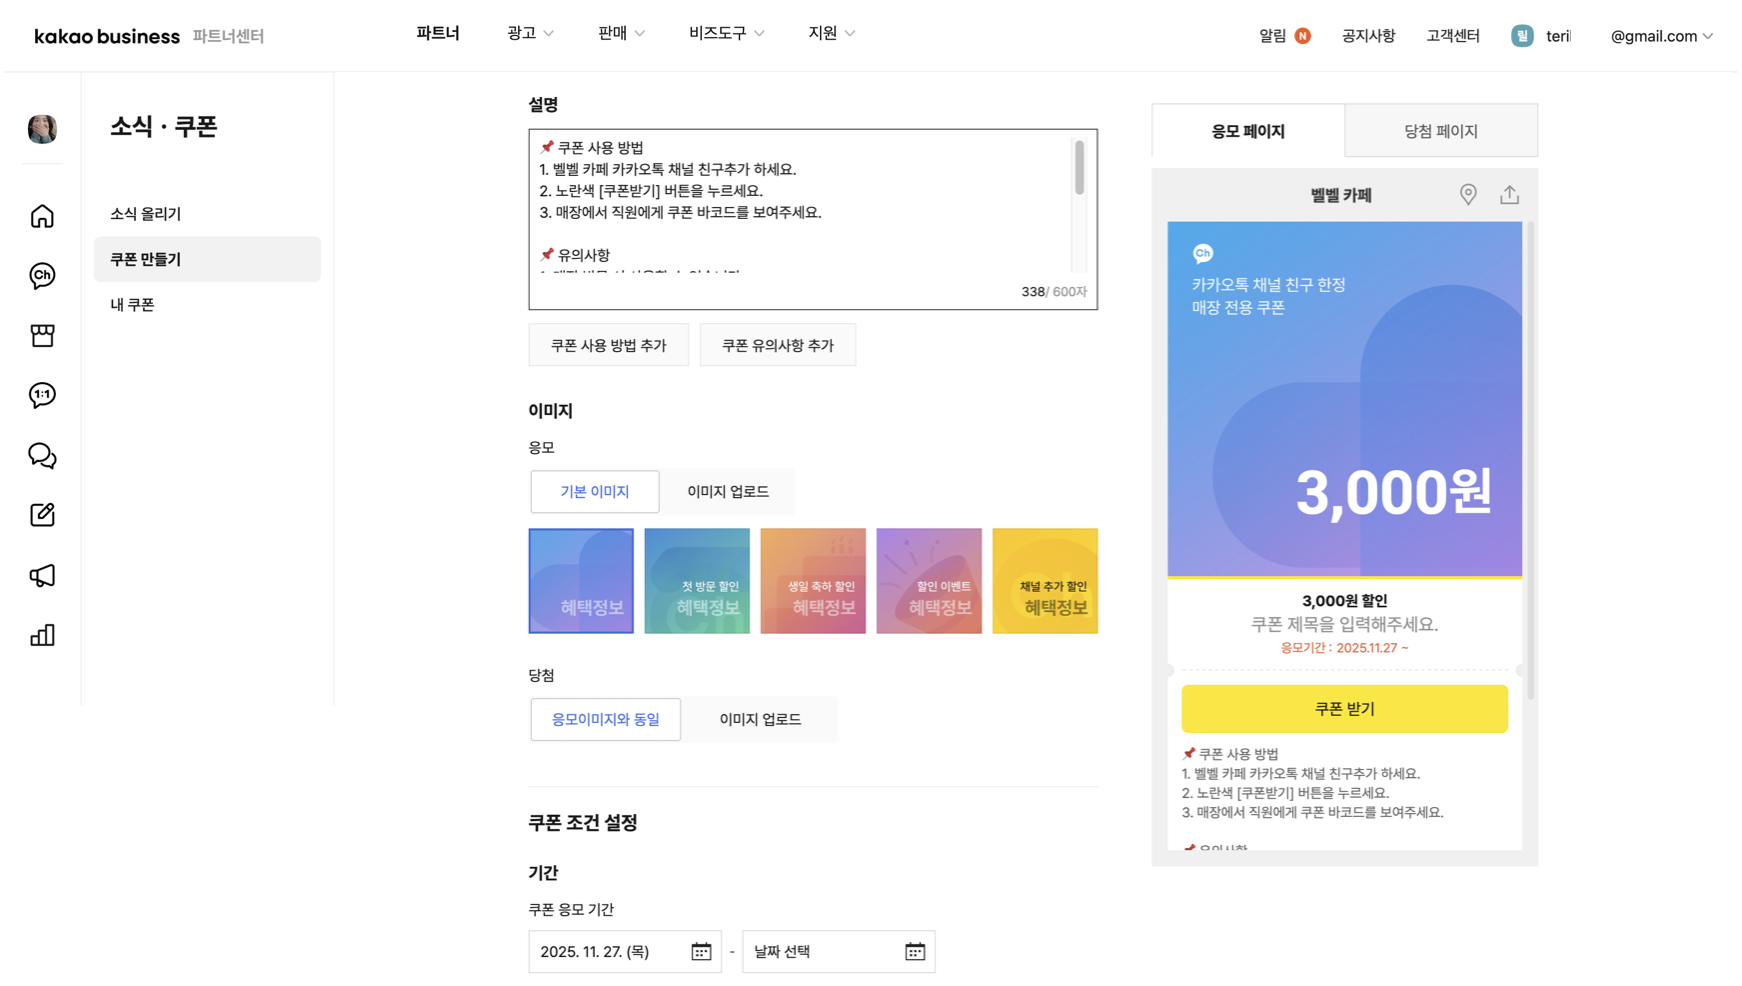Click the megaphone icon in the sidebar
1742x986 pixels.
42,575
